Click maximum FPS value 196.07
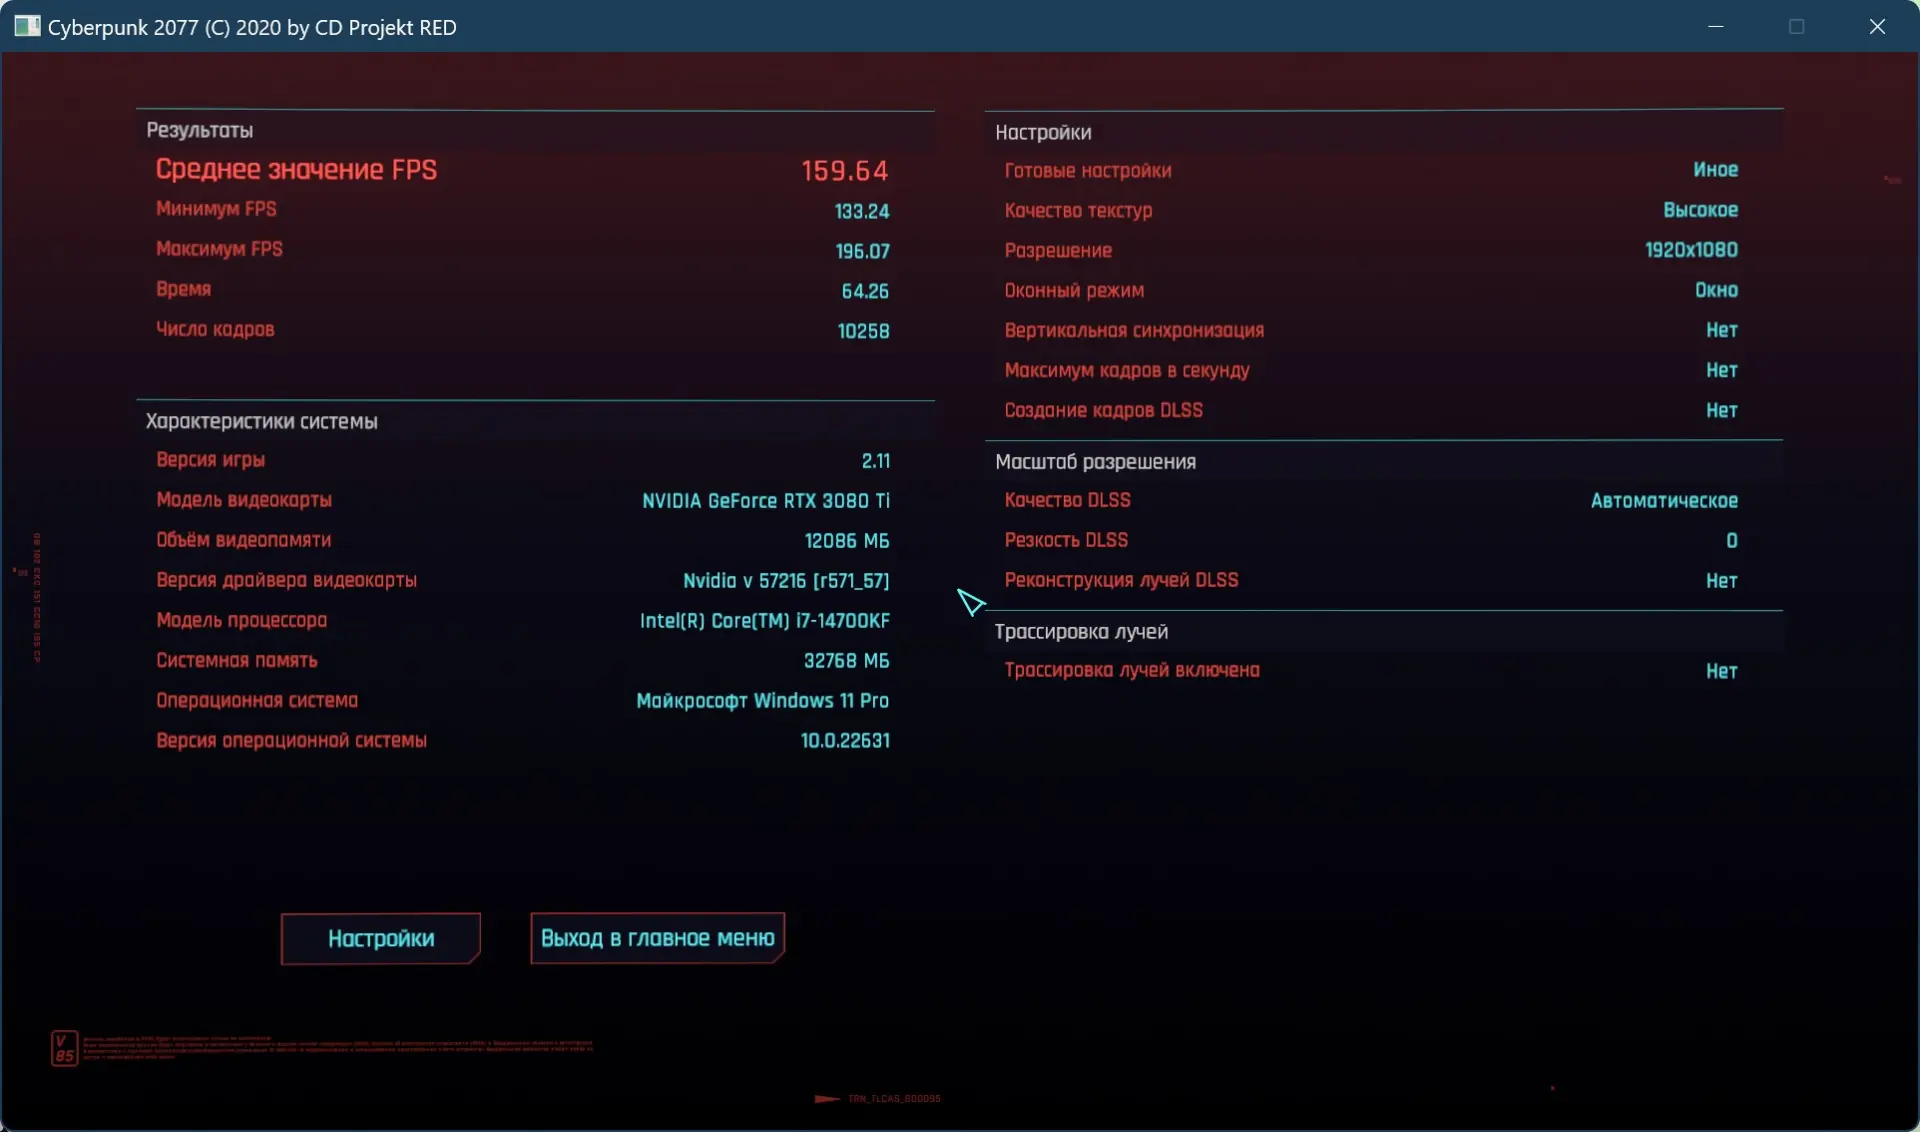Image resolution: width=1920 pixels, height=1132 pixels. 862,251
